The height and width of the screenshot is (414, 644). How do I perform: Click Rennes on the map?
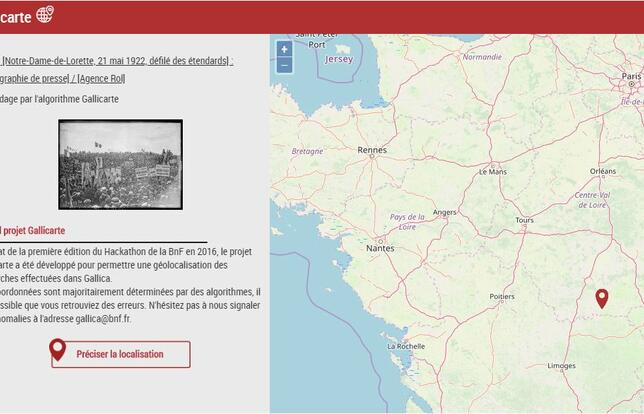pyautogui.click(x=371, y=151)
